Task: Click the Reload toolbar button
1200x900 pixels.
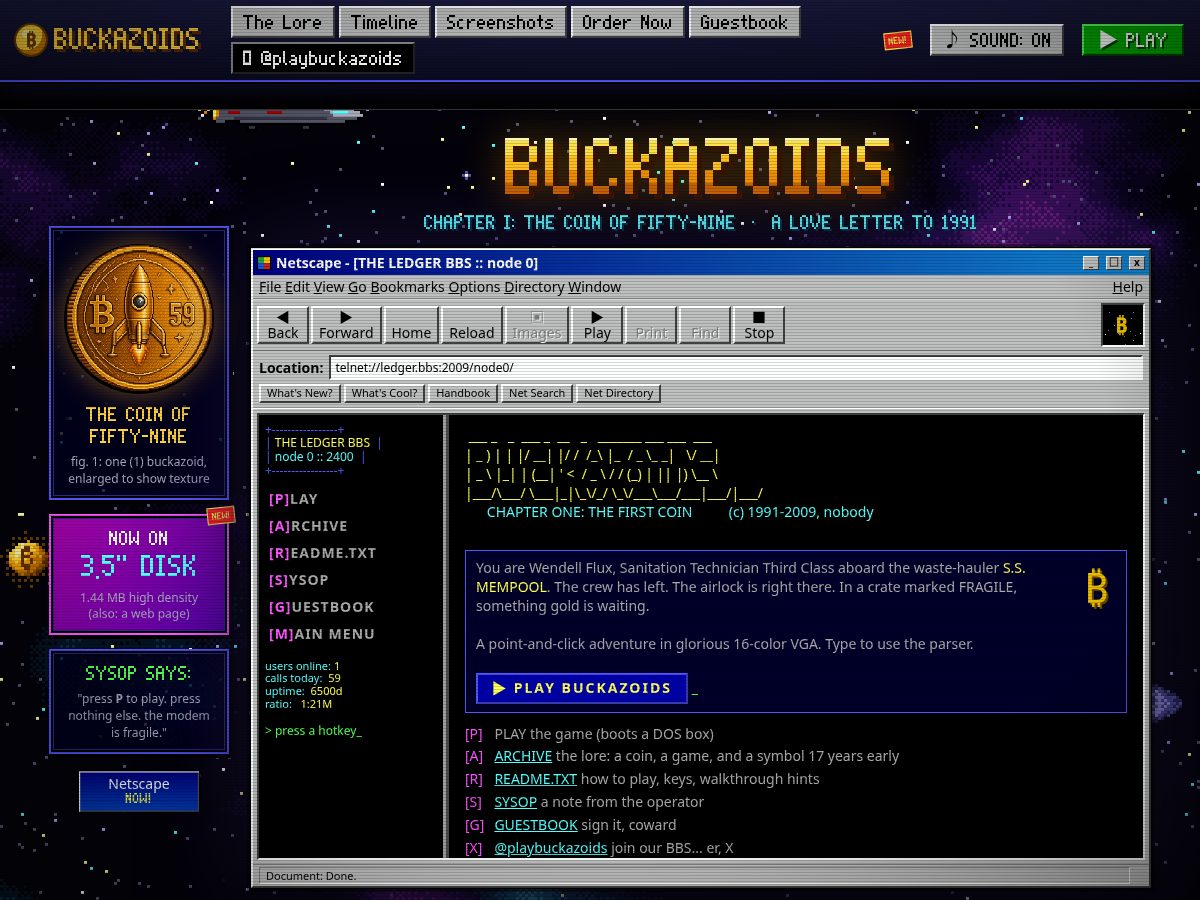Action: point(472,324)
